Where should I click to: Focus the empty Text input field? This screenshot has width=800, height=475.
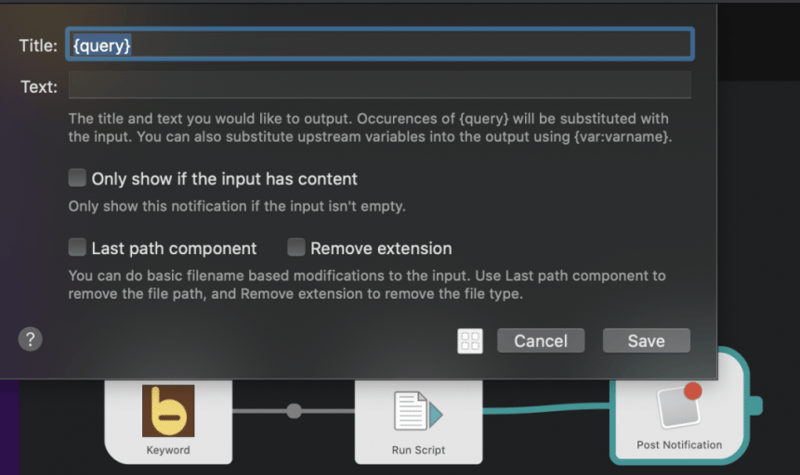tap(380, 86)
